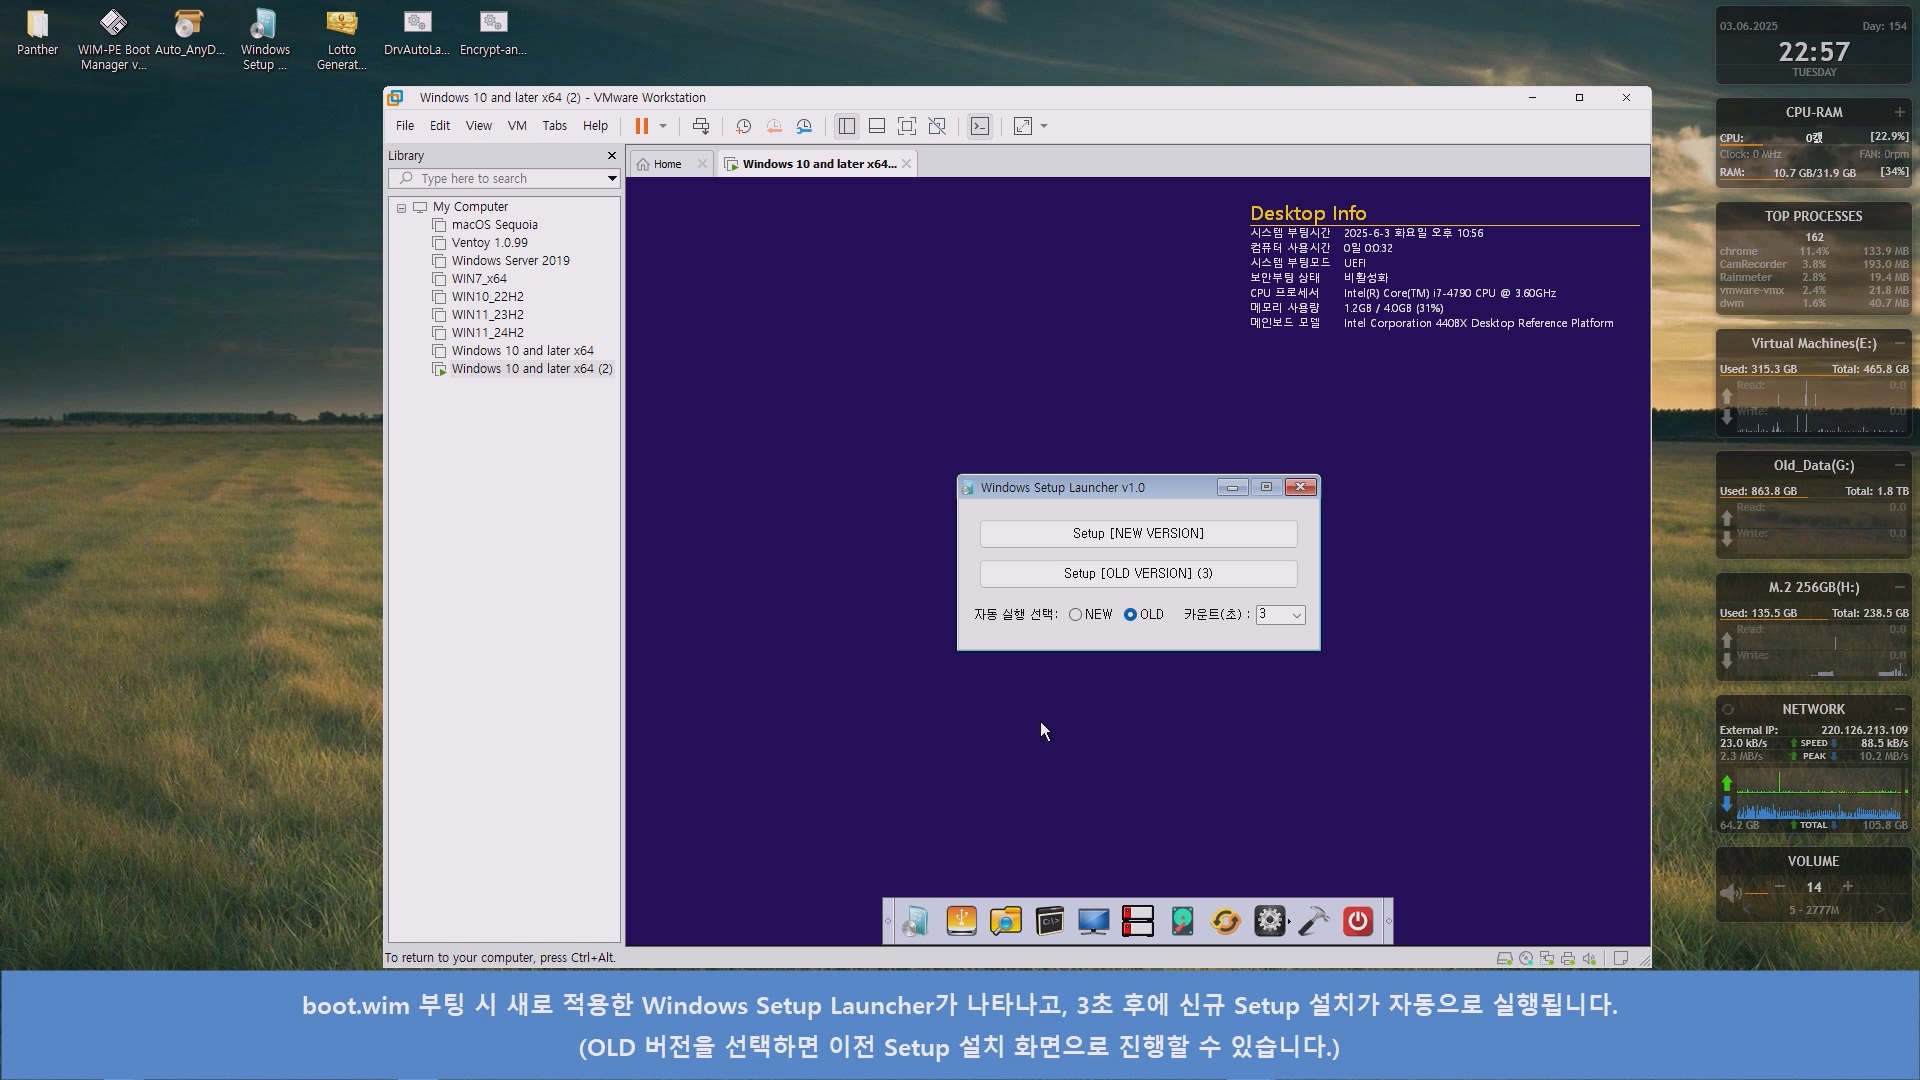This screenshot has height=1080, width=1920.
Task: Click the take snapshot clock icon
Action: [x=743, y=126]
